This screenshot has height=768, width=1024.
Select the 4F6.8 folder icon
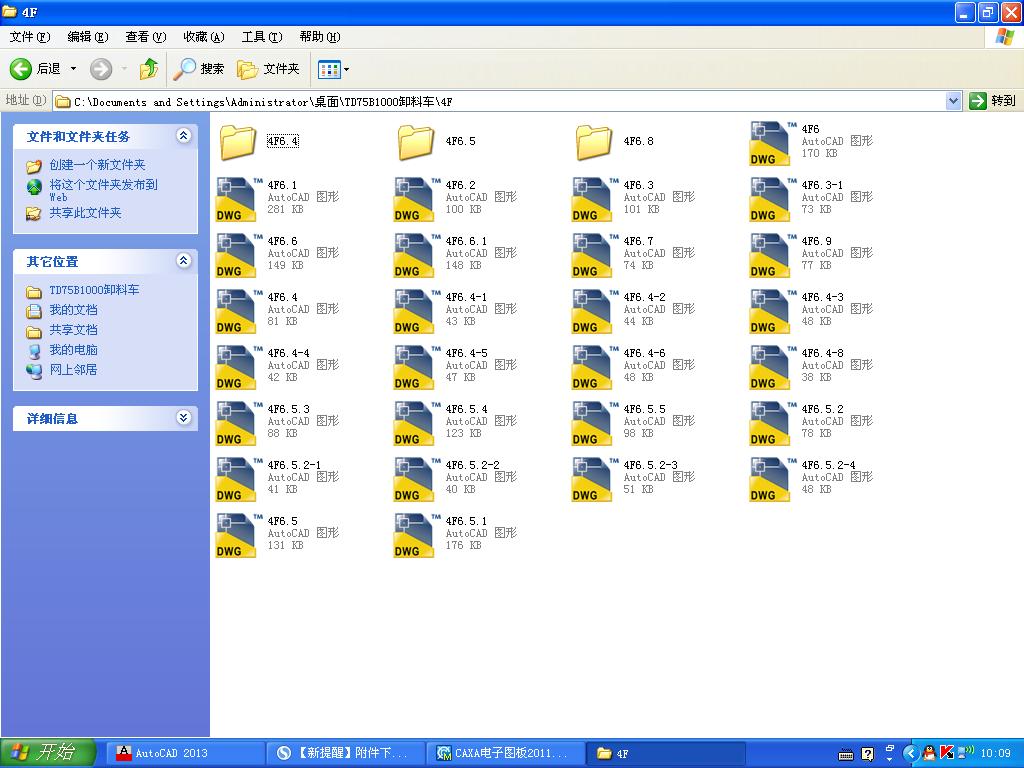point(594,142)
